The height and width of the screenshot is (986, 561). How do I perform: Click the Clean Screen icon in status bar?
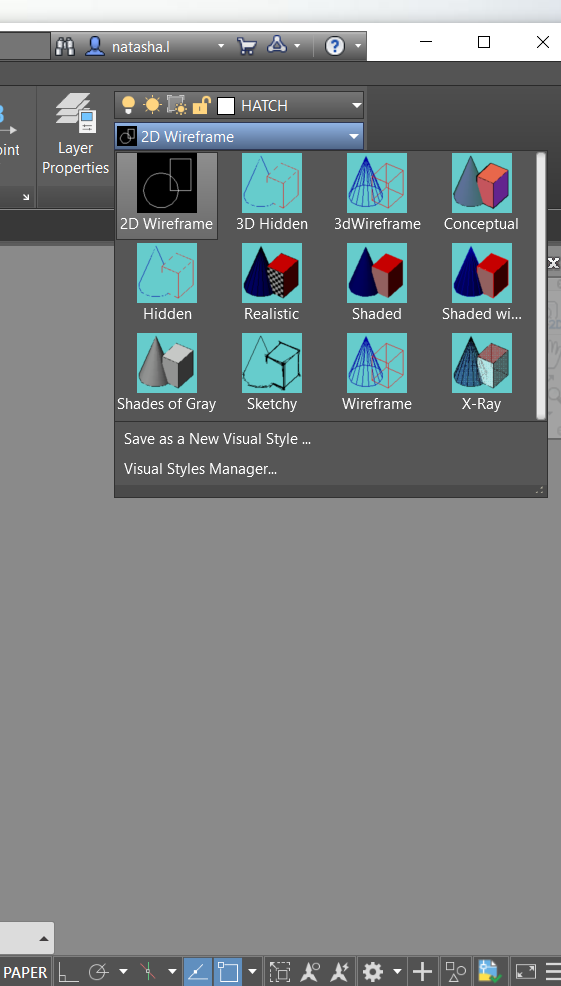[x=526, y=972]
